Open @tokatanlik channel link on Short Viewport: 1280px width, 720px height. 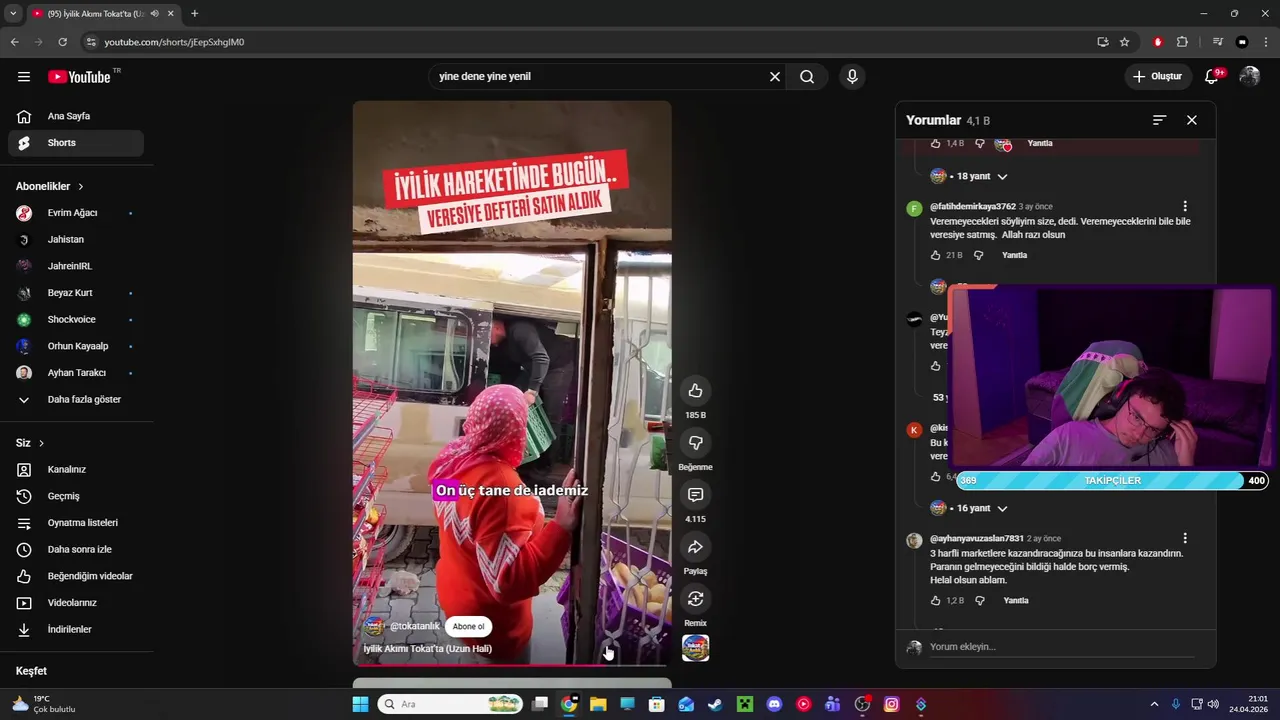[414, 627]
